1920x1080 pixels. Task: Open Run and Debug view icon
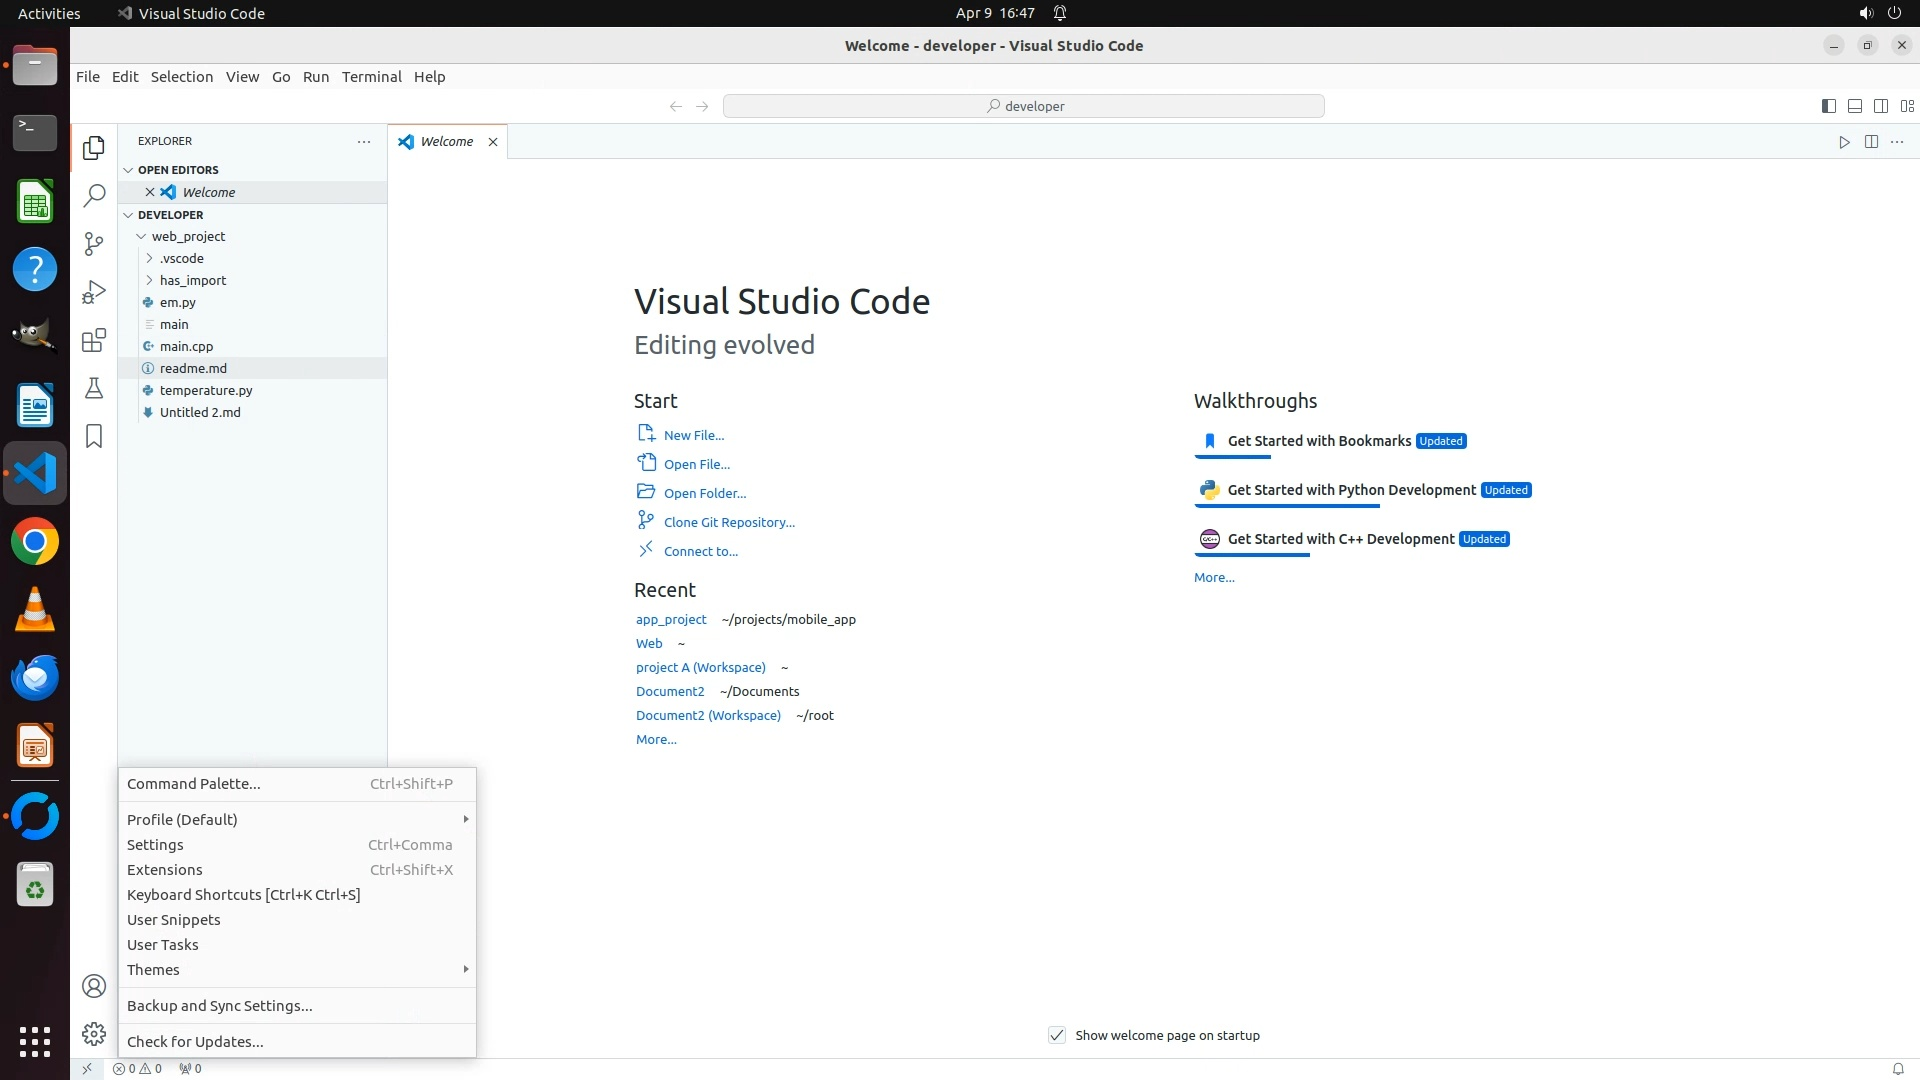click(94, 292)
